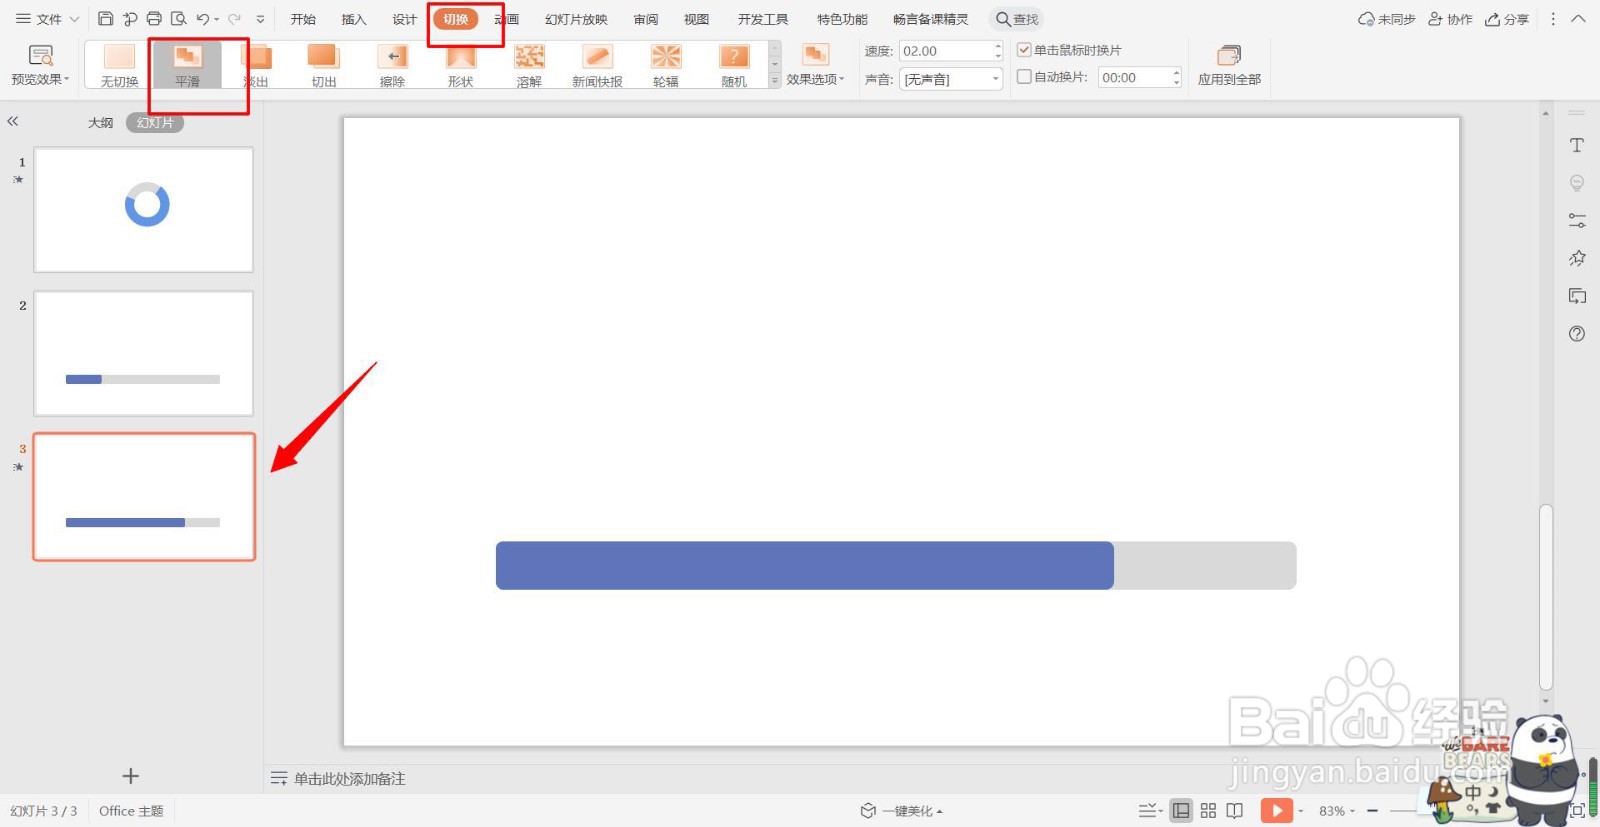Open the 文件 menu dropdown arrow

pos(74,19)
